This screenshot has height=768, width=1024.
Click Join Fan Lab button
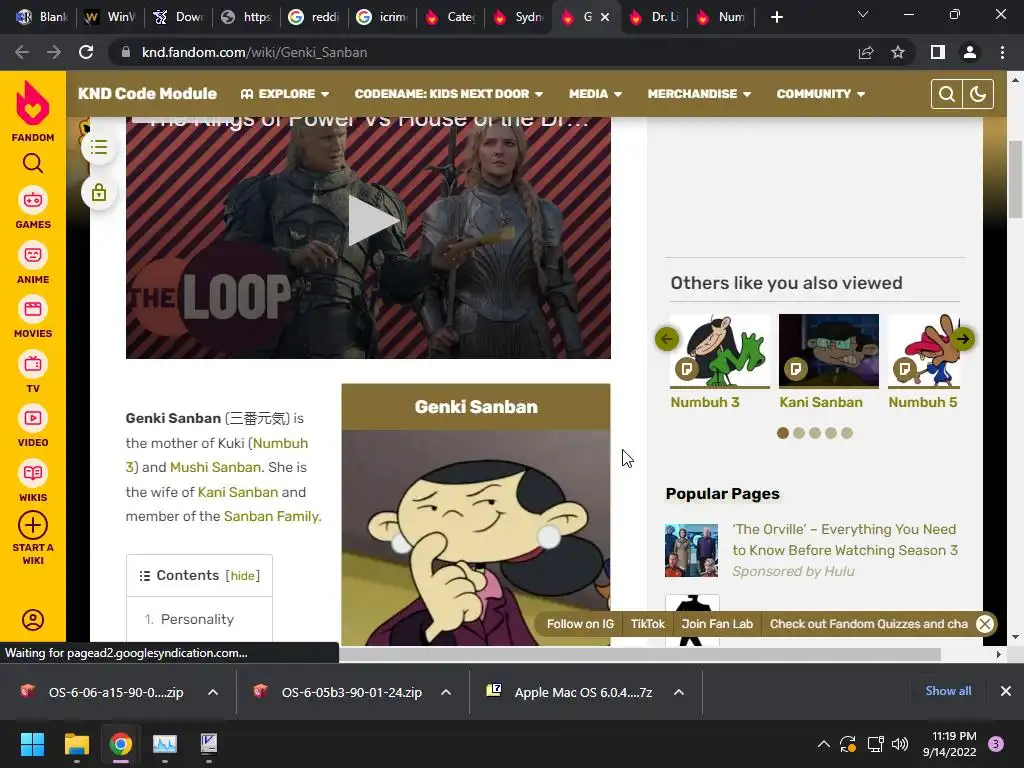[717, 624]
